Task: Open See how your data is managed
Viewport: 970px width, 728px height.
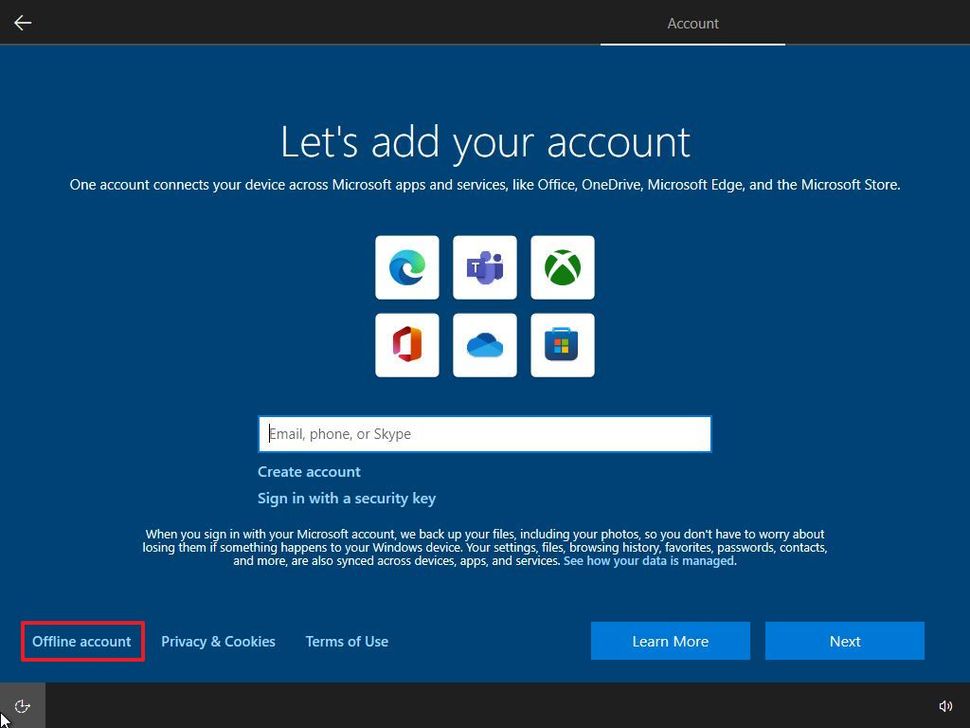Action: point(648,560)
